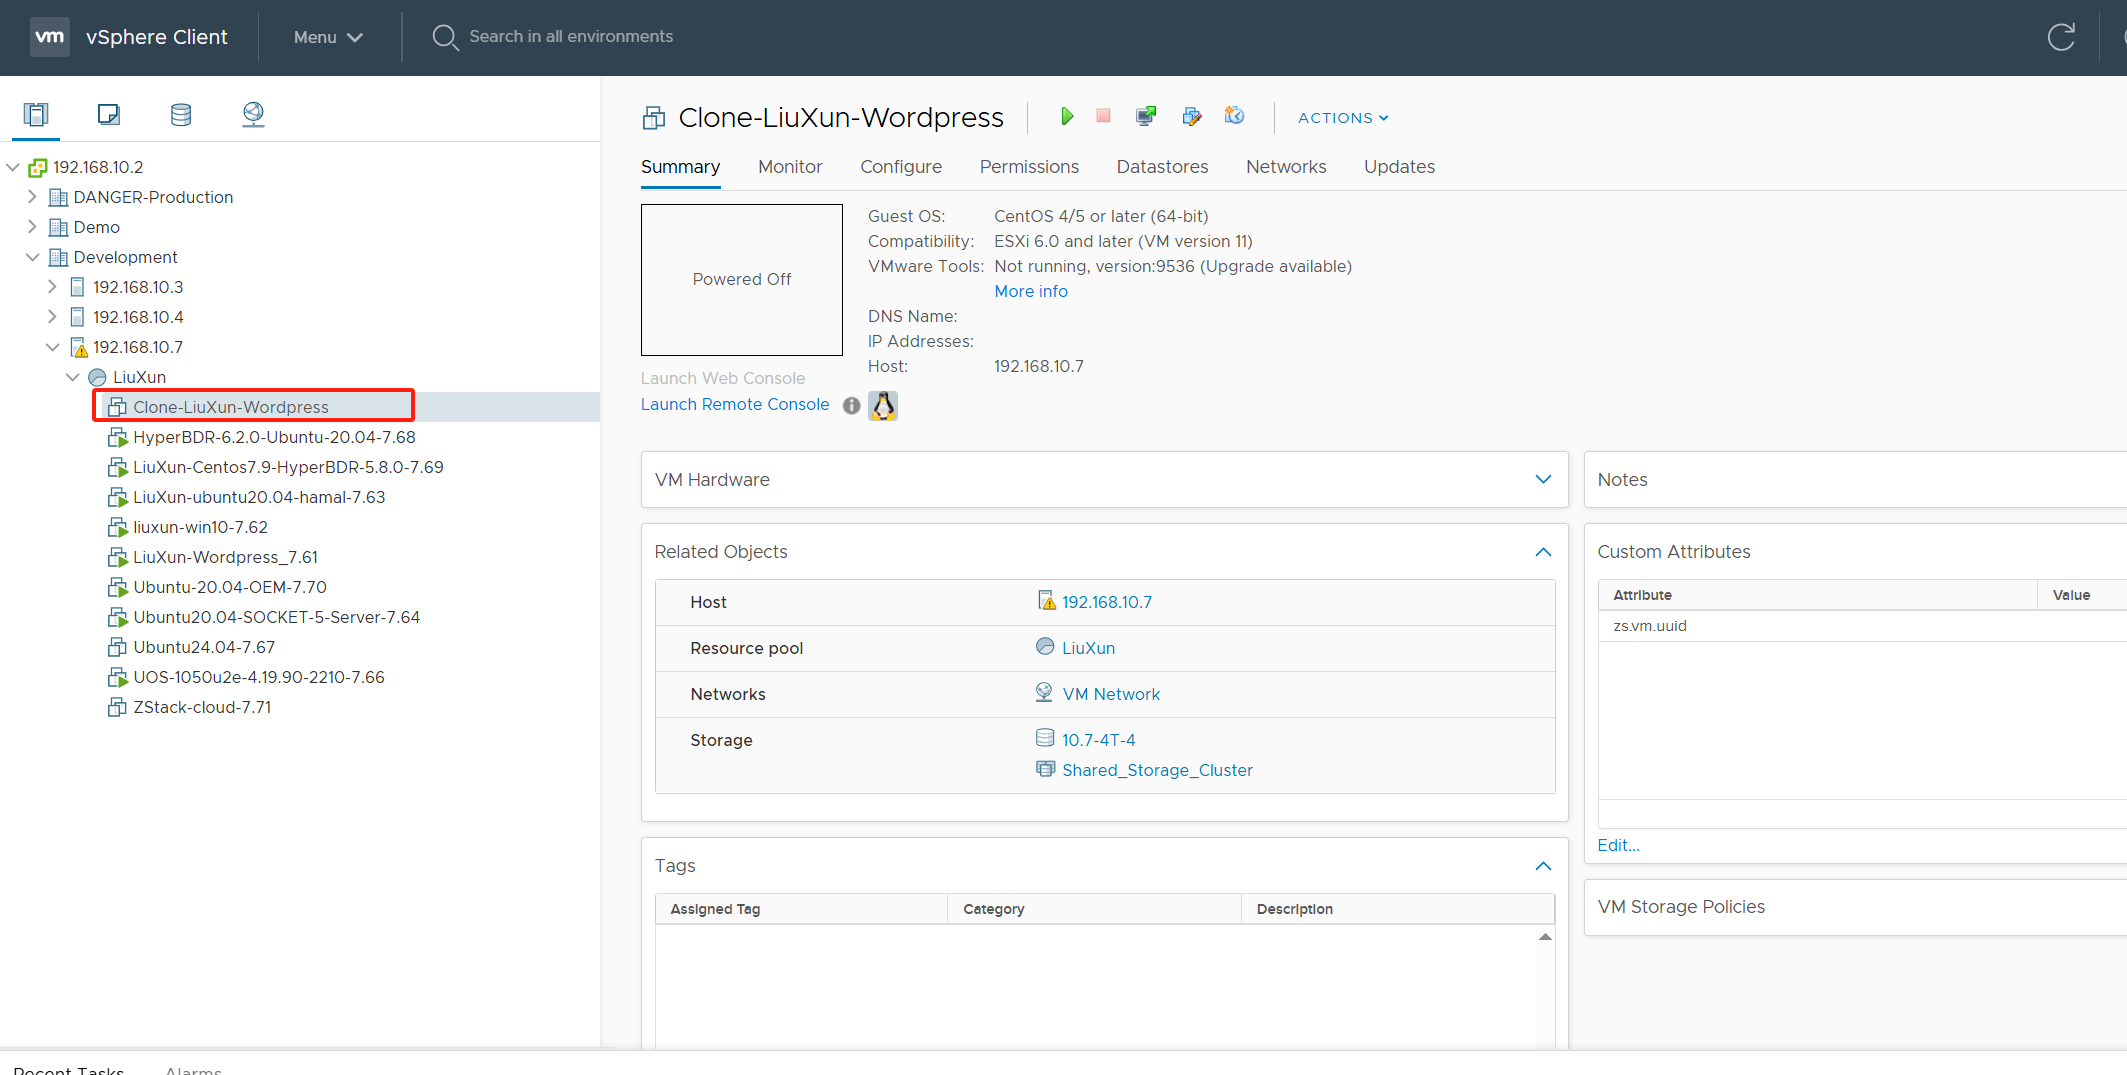Click Launch Remote Console link
Image resolution: width=2127 pixels, height=1075 pixels.
click(x=735, y=404)
